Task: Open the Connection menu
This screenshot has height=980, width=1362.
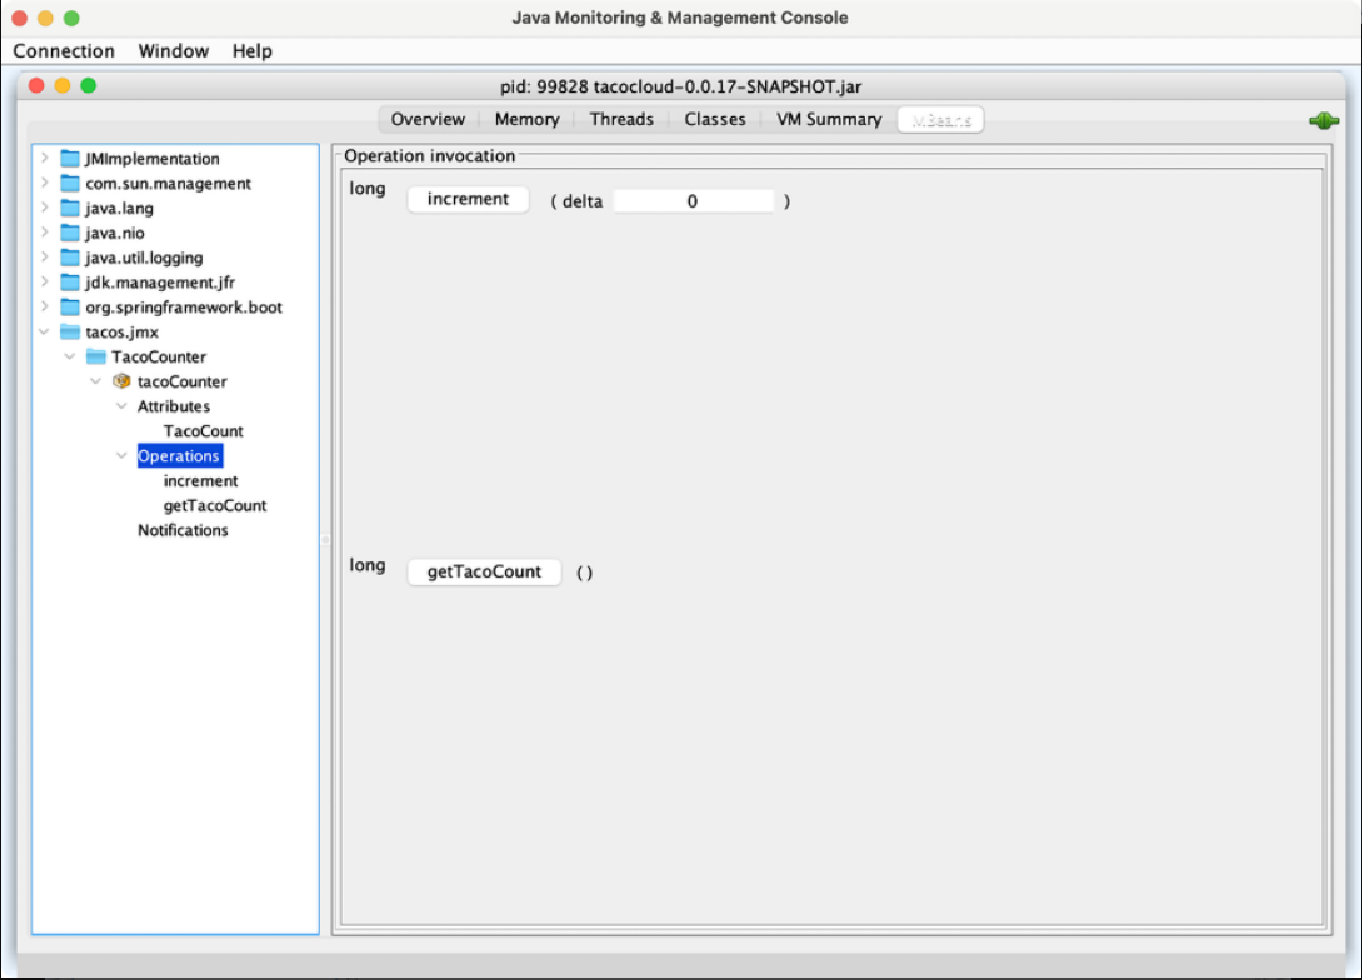Action: coord(64,51)
